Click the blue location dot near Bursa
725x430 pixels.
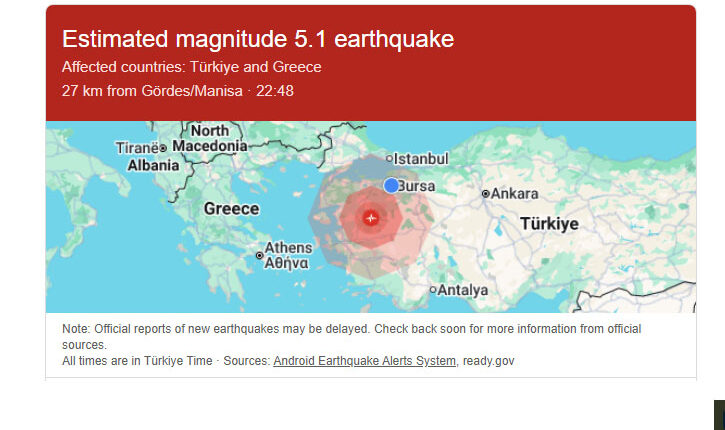[391, 186]
